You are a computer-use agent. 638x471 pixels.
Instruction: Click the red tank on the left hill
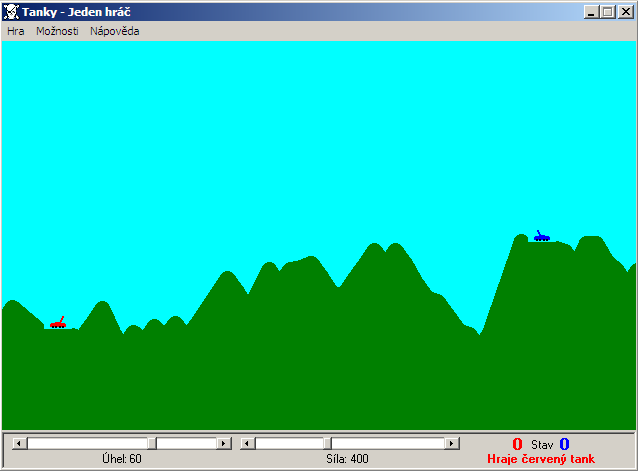[58, 323]
